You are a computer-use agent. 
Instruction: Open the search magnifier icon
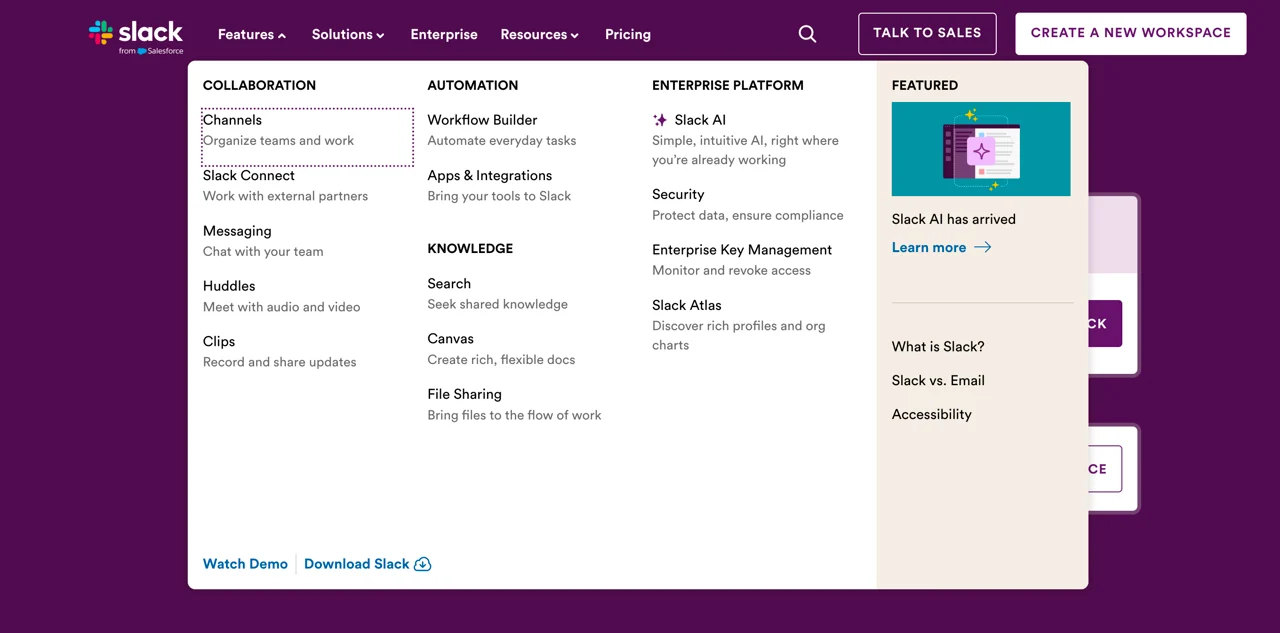point(807,34)
